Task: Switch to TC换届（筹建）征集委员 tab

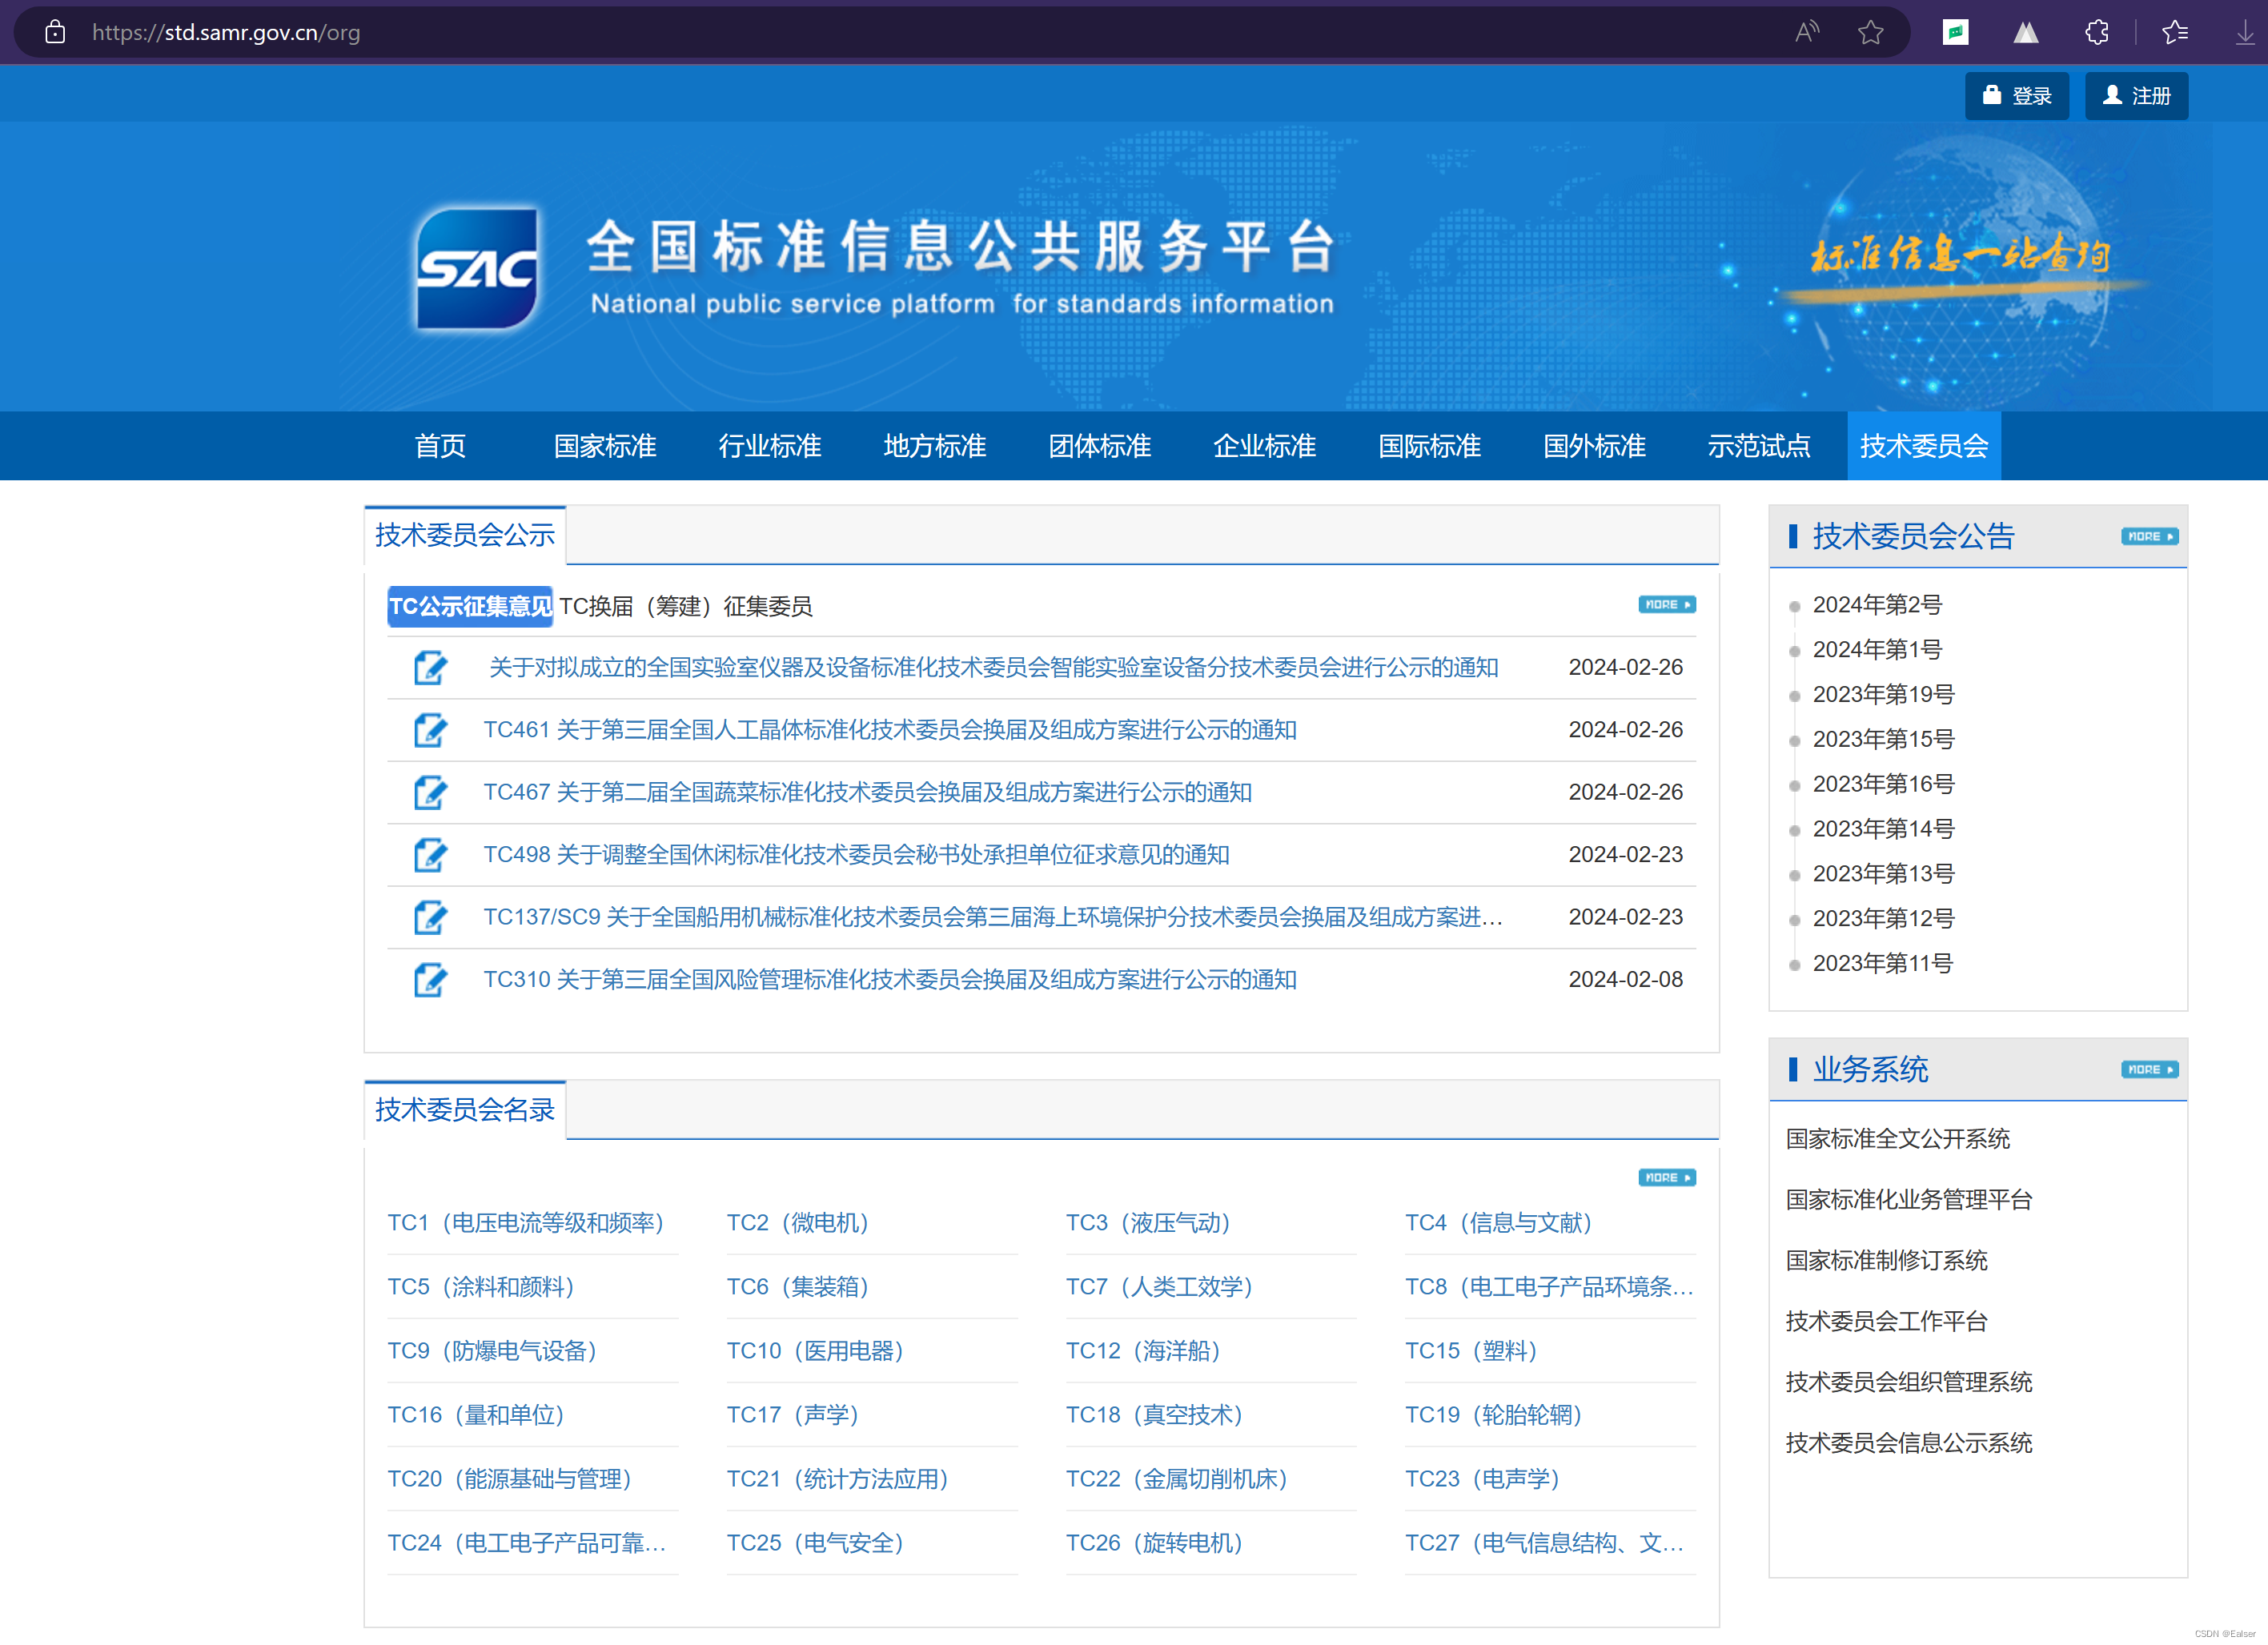Action: click(685, 607)
